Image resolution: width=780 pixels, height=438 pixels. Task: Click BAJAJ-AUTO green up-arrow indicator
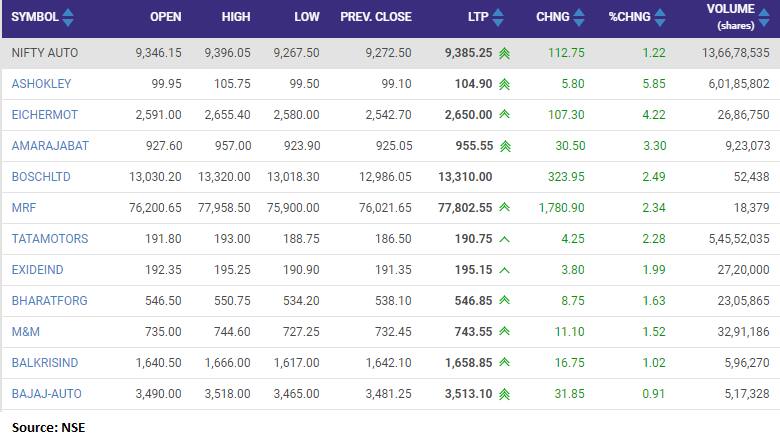tap(504, 394)
